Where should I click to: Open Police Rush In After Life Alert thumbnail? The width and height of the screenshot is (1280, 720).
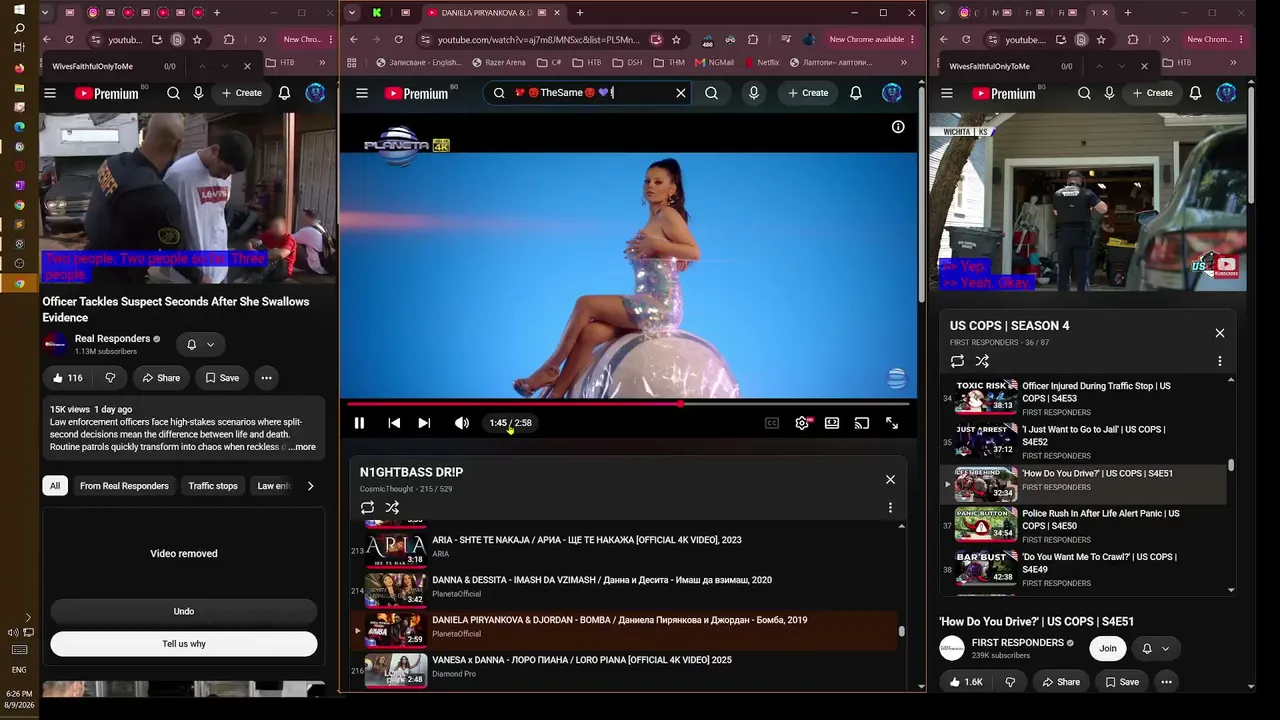(x=986, y=525)
